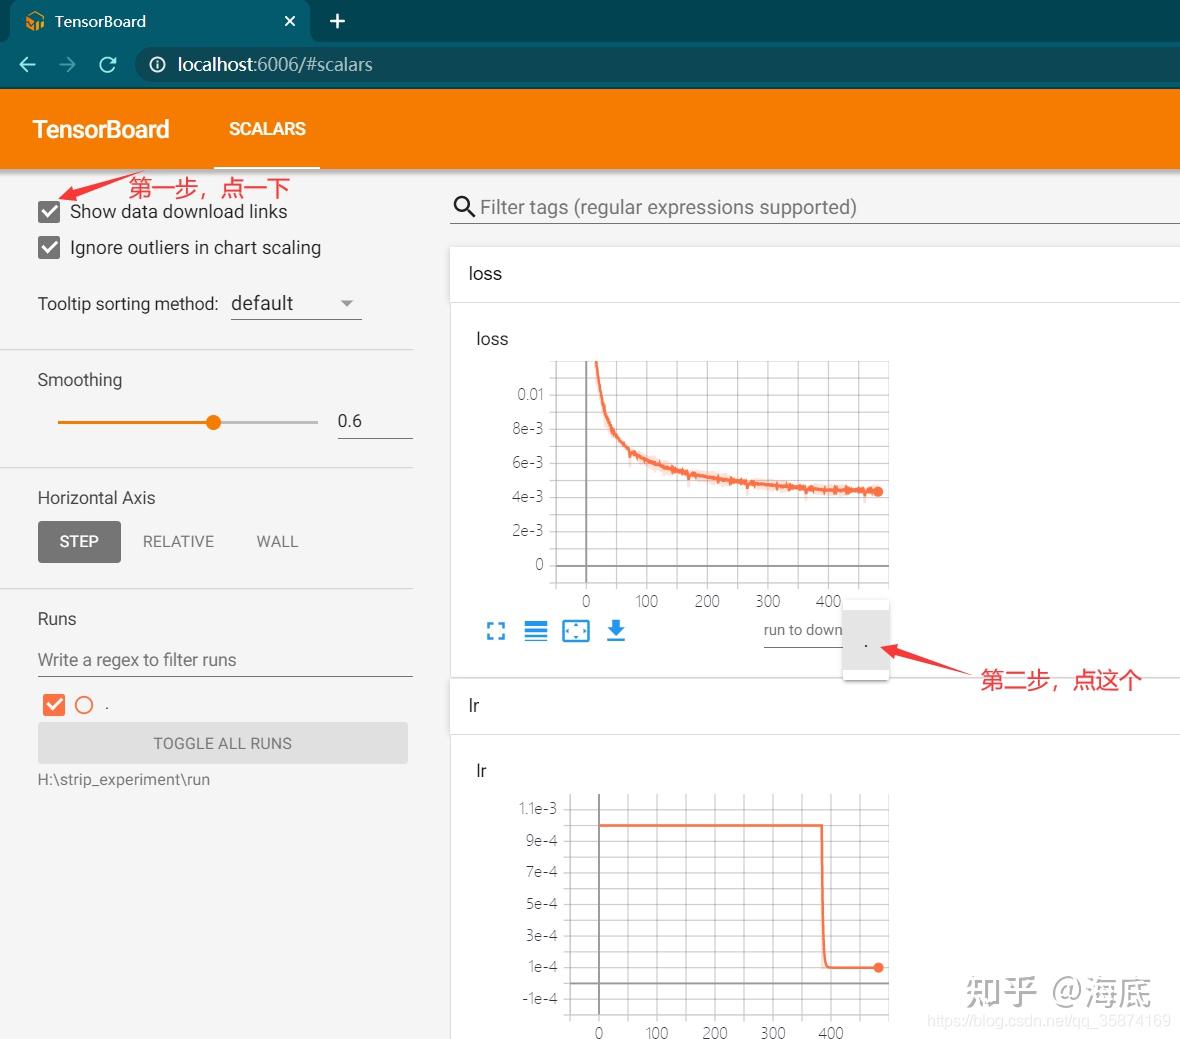
Task: Uncheck the orange run checkbox
Action: (x=54, y=705)
